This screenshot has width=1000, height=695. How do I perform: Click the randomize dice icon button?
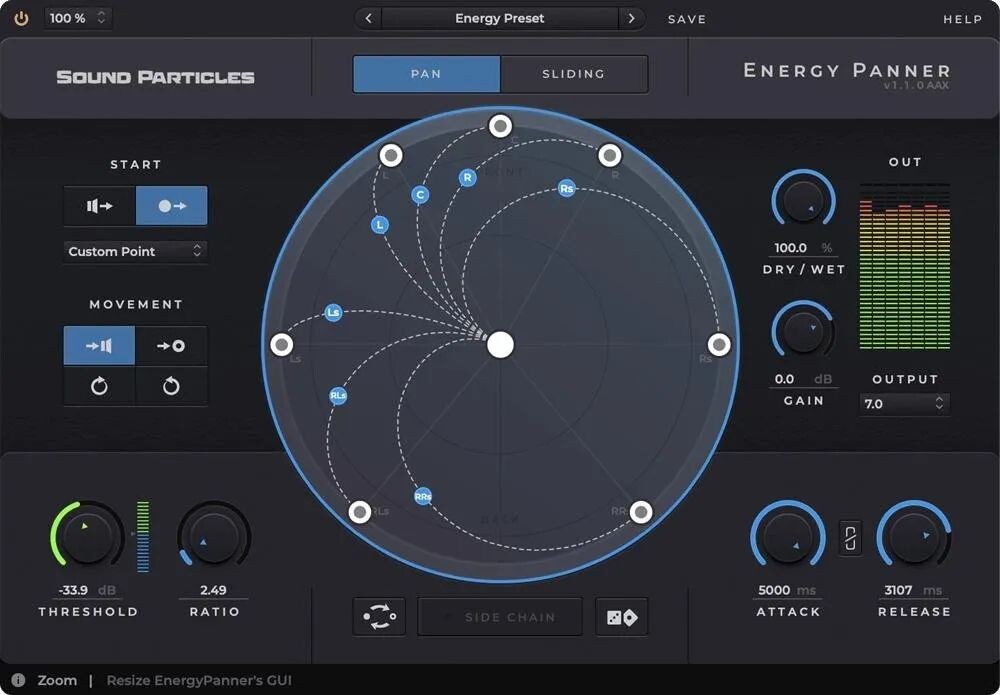tap(622, 617)
